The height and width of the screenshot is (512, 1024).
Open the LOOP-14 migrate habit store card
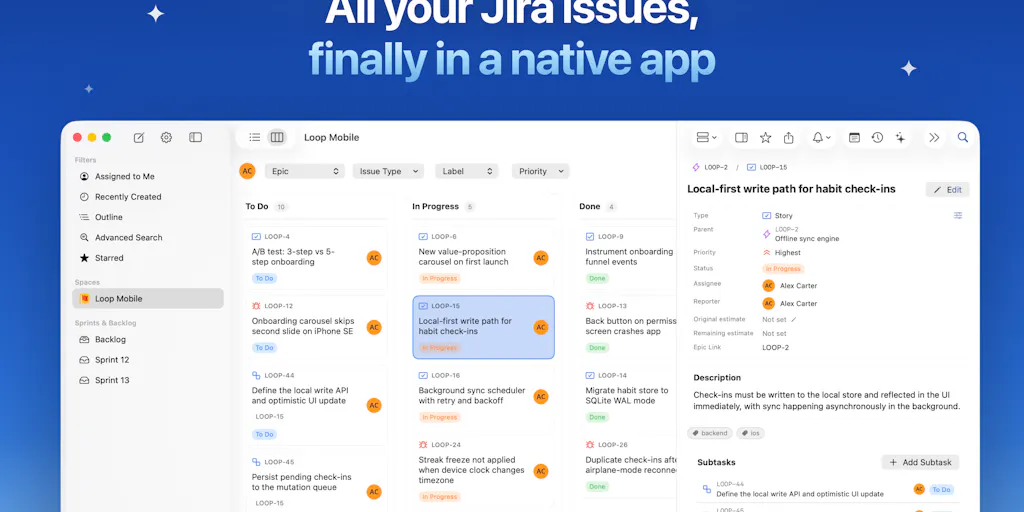coord(628,396)
